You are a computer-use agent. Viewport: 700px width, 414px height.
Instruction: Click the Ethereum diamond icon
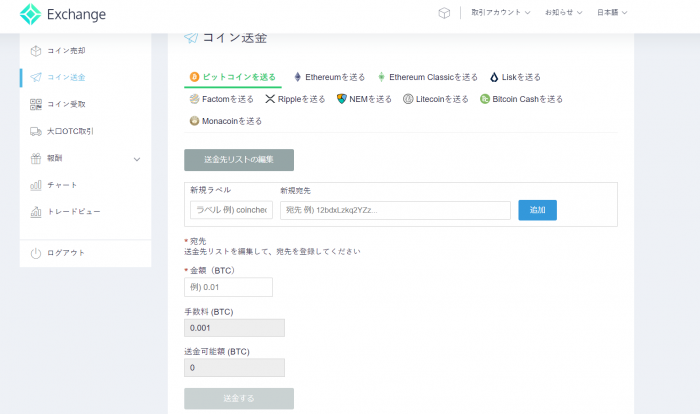pyautogui.click(x=298, y=77)
